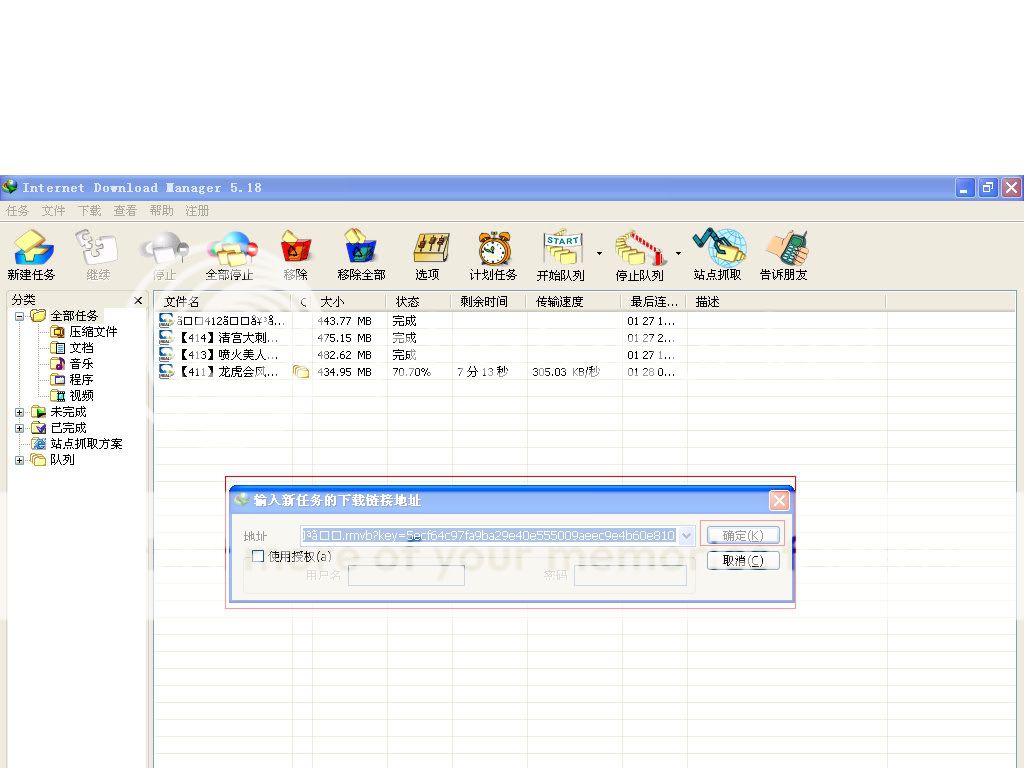Click the 开始队列 (start queue) icon
The height and width of the screenshot is (768, 1024).
point(561,249)
